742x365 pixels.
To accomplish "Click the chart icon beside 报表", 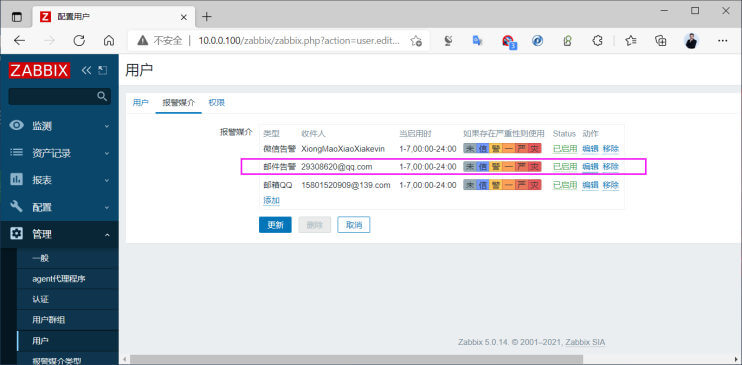I will point(17,179).
